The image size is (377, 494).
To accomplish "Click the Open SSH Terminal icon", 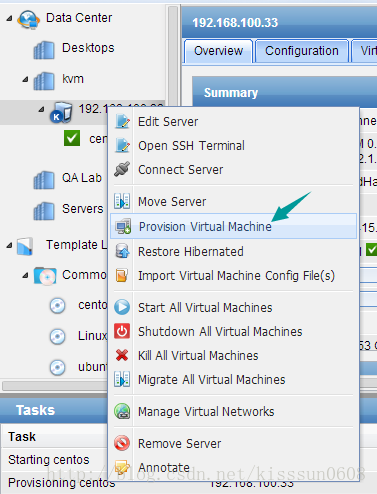I will (x=122, y=145).
